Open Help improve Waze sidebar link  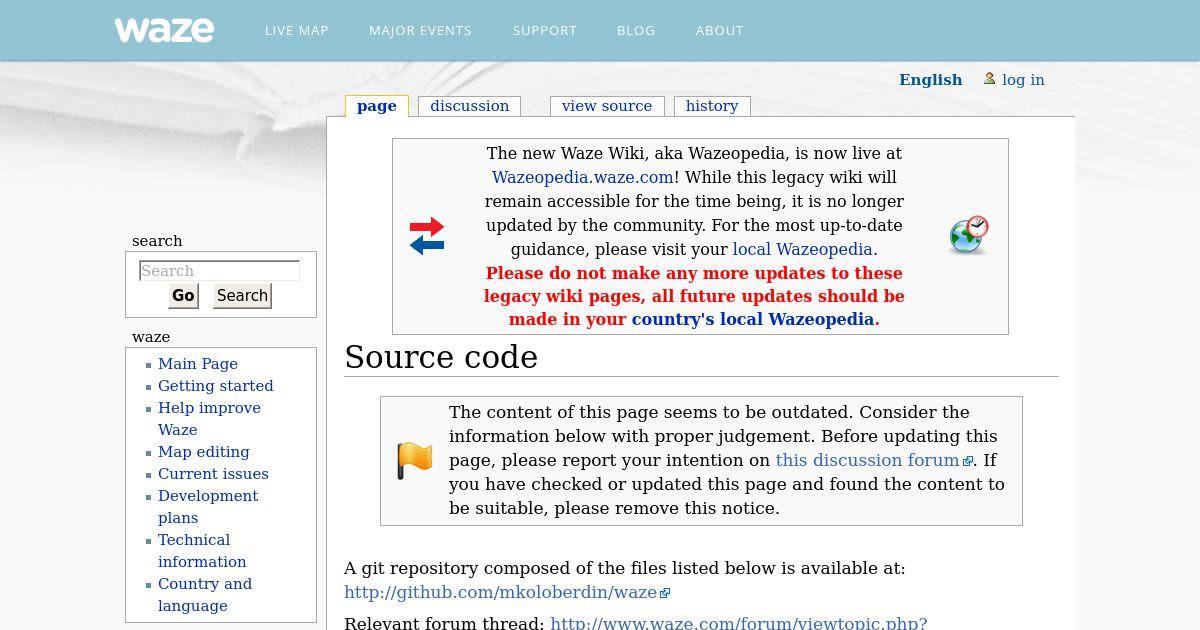point(209,419)
